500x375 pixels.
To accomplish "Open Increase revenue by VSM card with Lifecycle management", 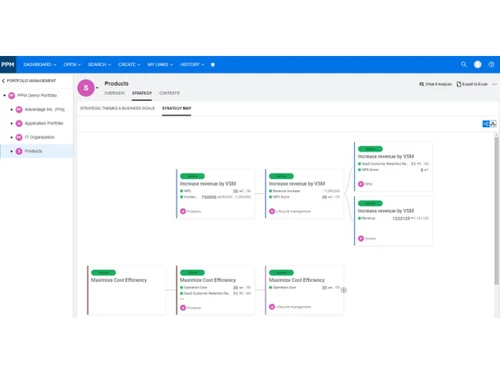I will (x=304, y=194).
